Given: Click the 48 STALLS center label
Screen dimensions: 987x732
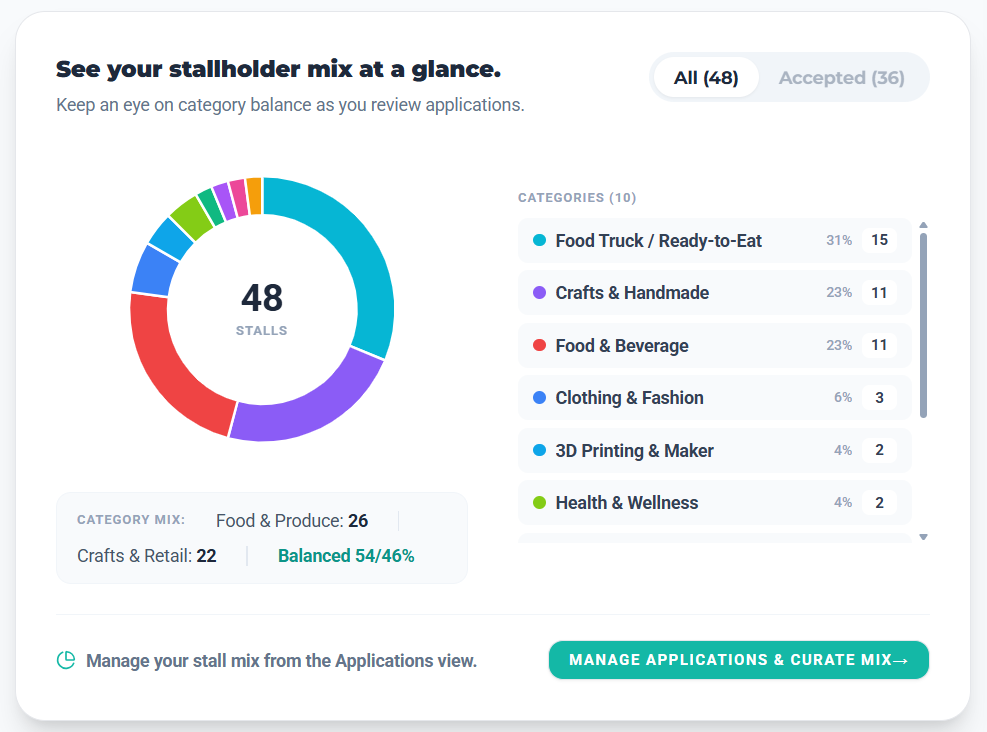Looking at the screenshot, I should (262, 308).
